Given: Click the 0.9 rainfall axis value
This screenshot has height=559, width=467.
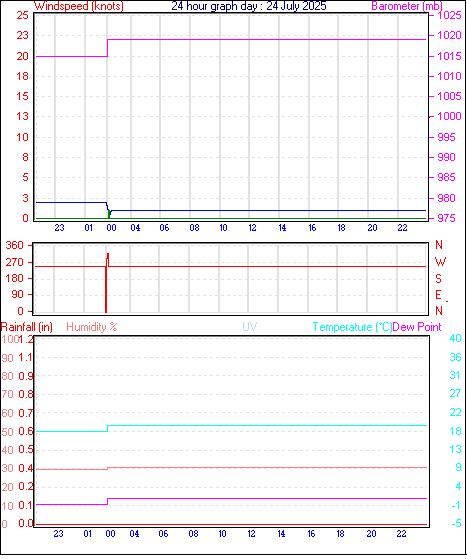Looking at the screenshot, I should click(25, 376).
